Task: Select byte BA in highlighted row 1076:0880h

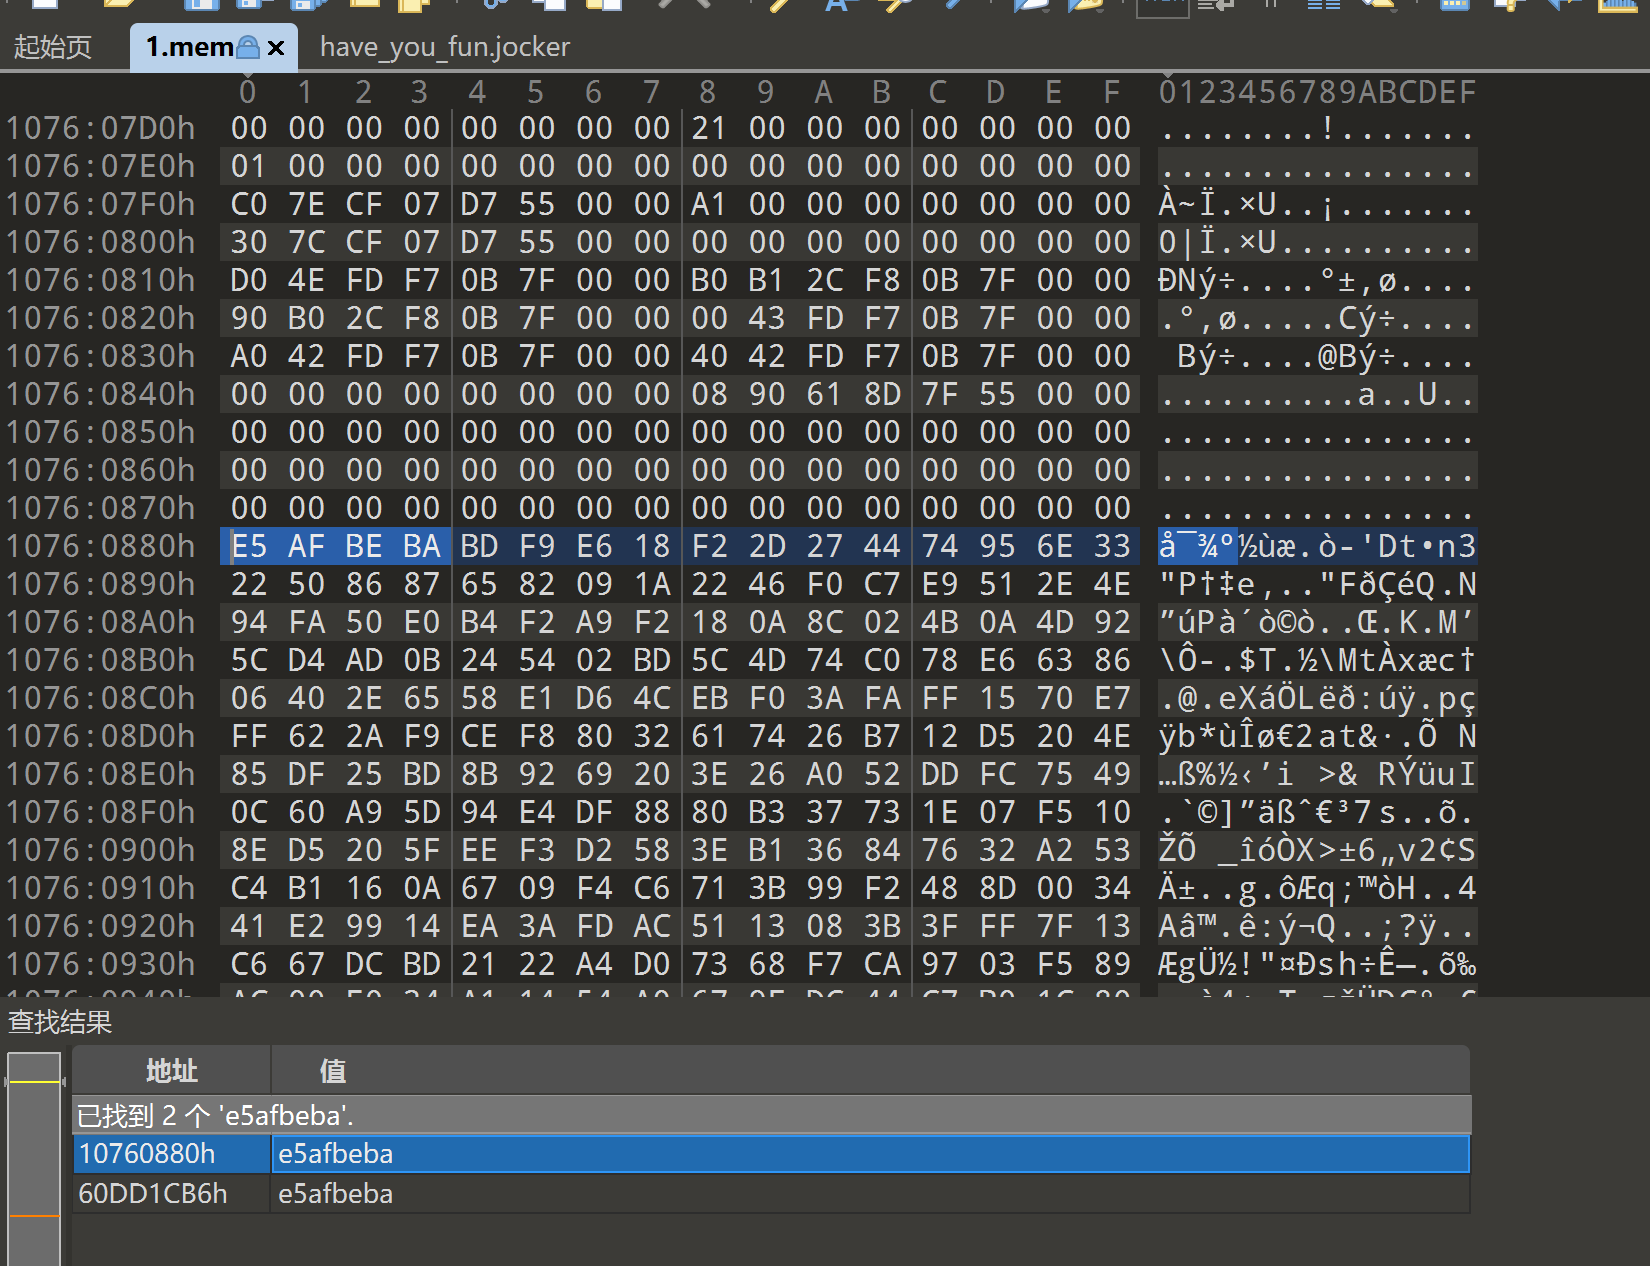Action: (x=422, y=546)
